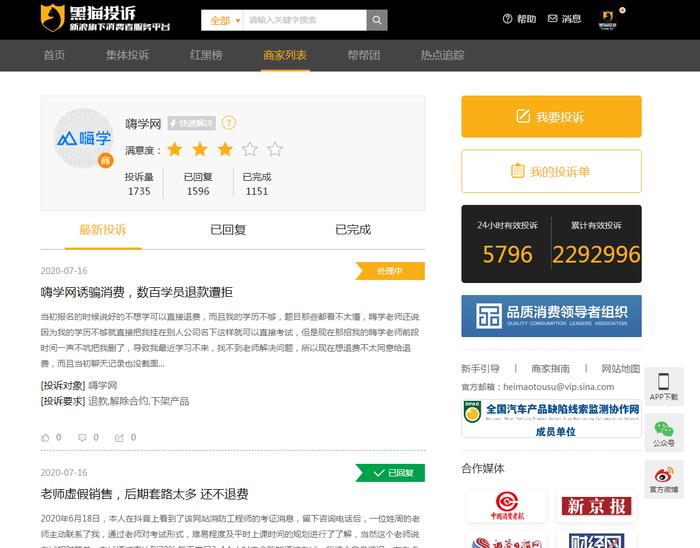The height and width of the screenshot is (548, 700).
Task: Share the 嗨学网诱骗消费 complaint
Action: pyautogui.click(x=119, y=438)
